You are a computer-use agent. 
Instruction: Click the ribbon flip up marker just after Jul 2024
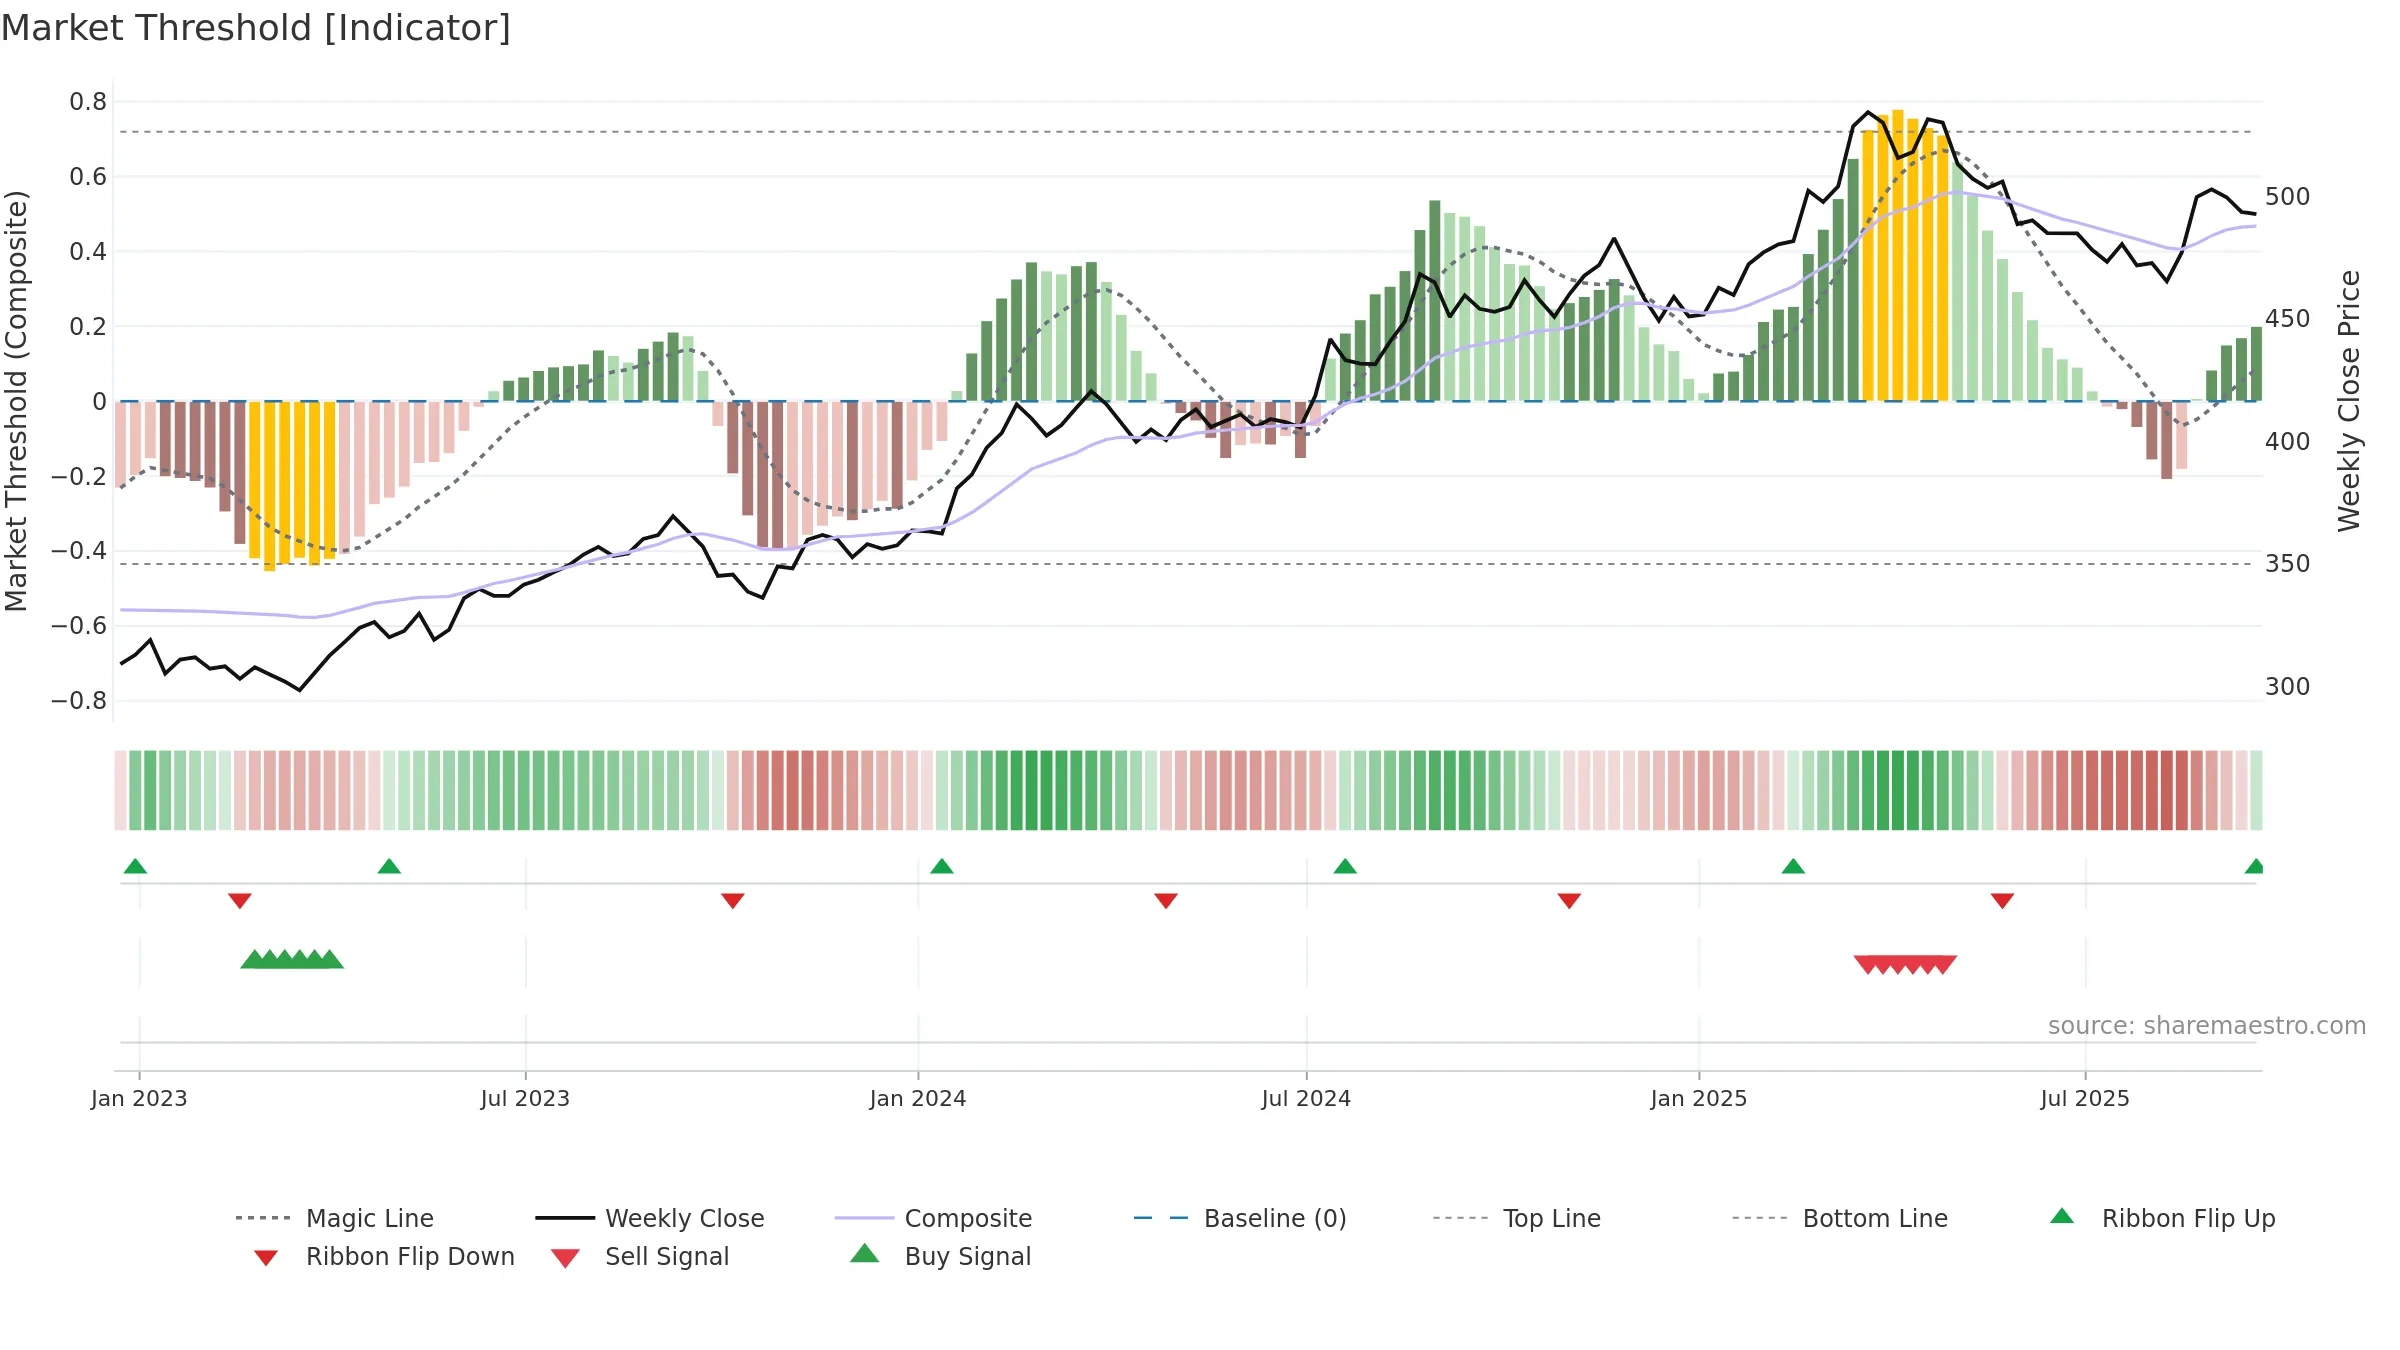[1345, 866]
